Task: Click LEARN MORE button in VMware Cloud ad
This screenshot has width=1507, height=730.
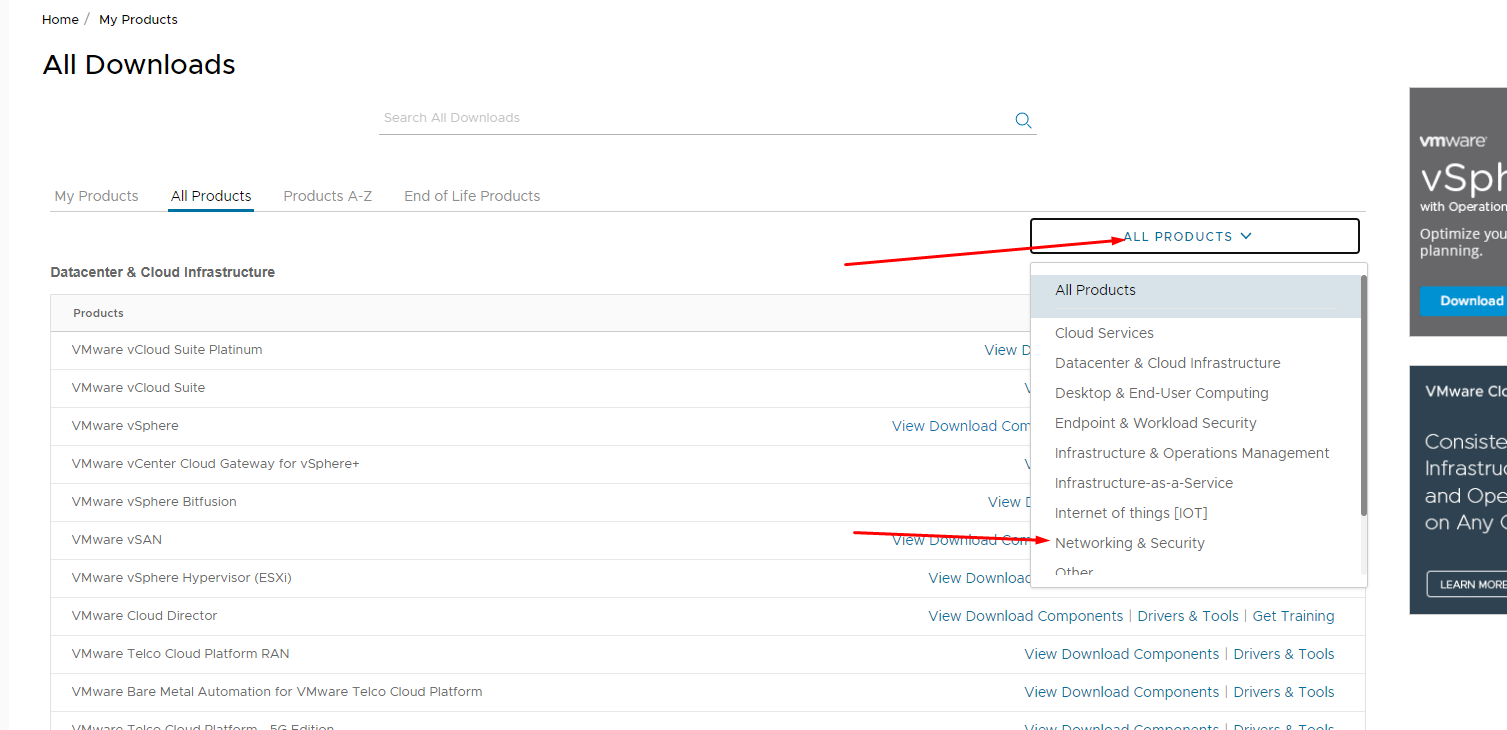Action: 1467,584
